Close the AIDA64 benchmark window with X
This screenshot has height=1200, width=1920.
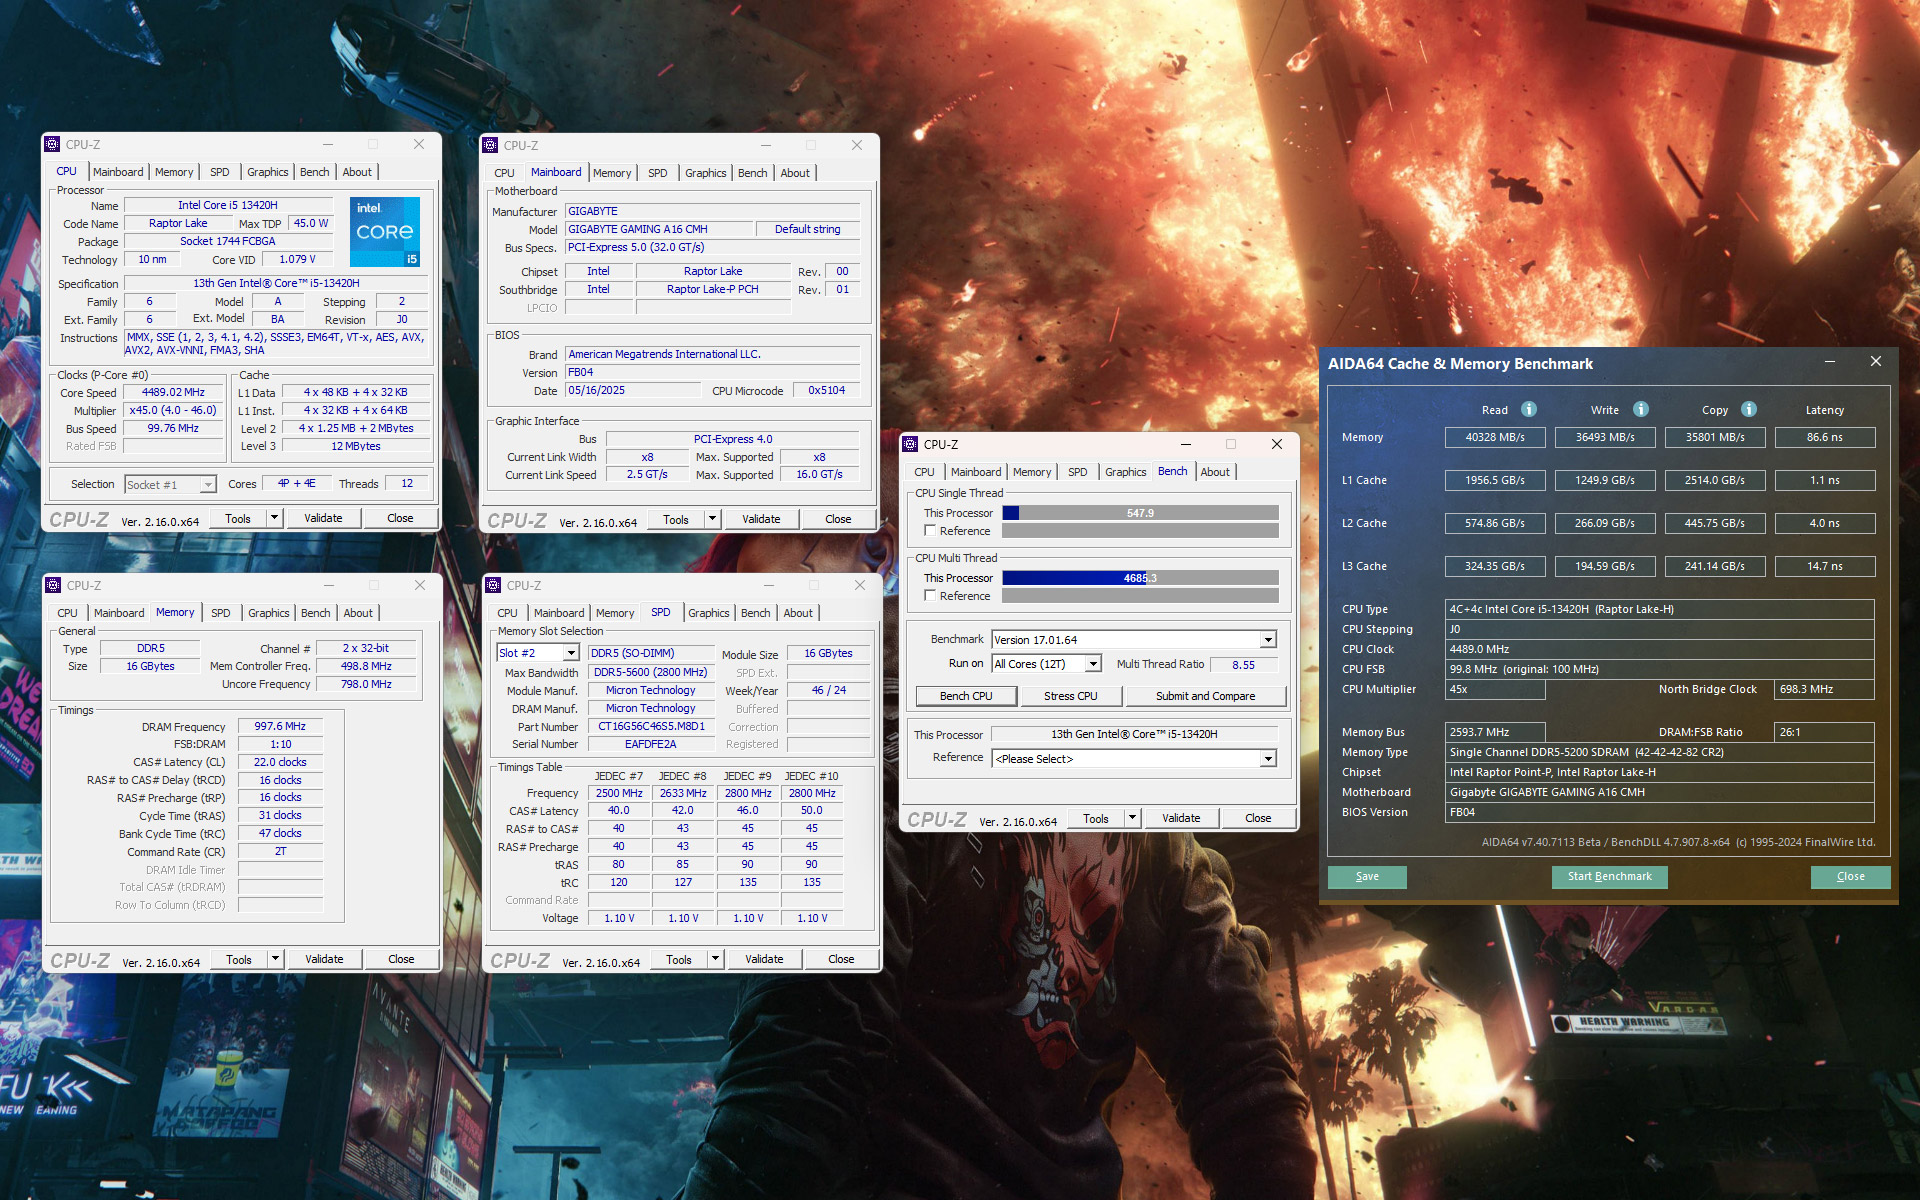point(1876,361)
